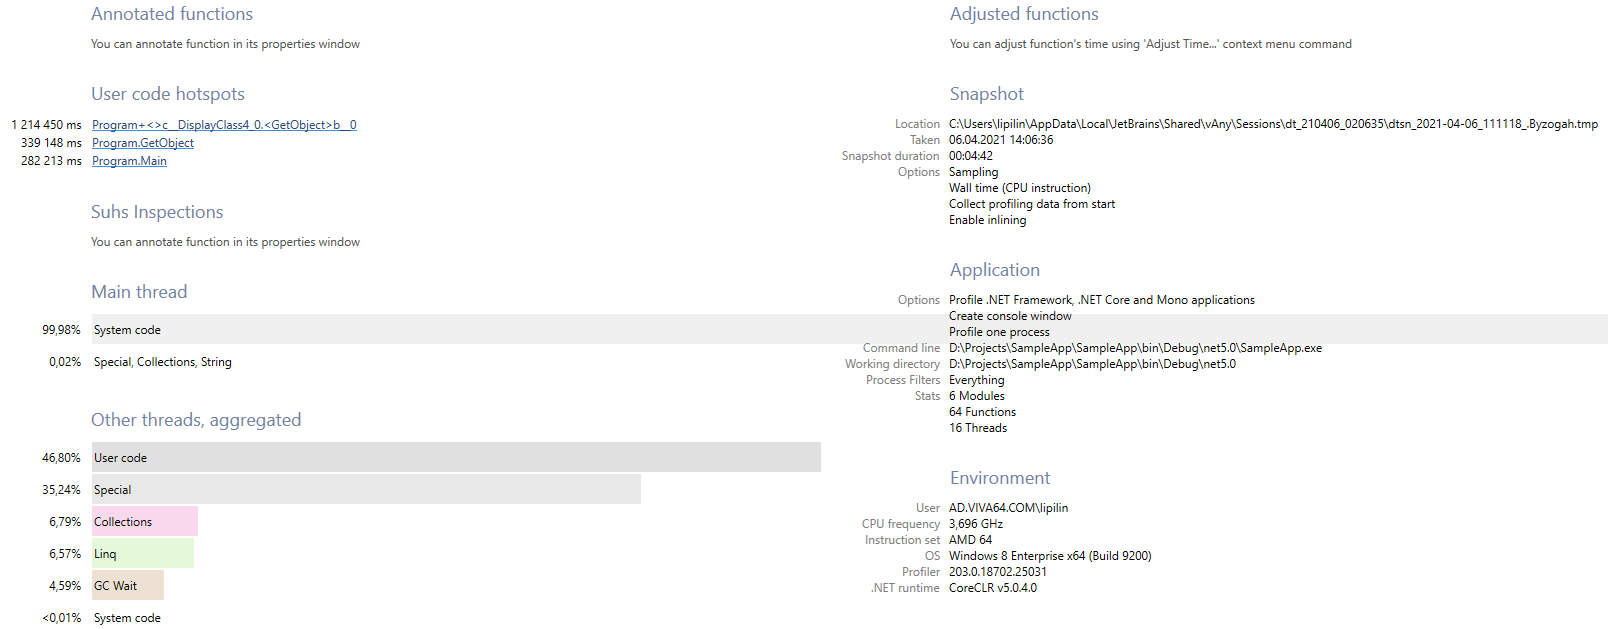Click the green Linq bar

[x=143, y=554]
